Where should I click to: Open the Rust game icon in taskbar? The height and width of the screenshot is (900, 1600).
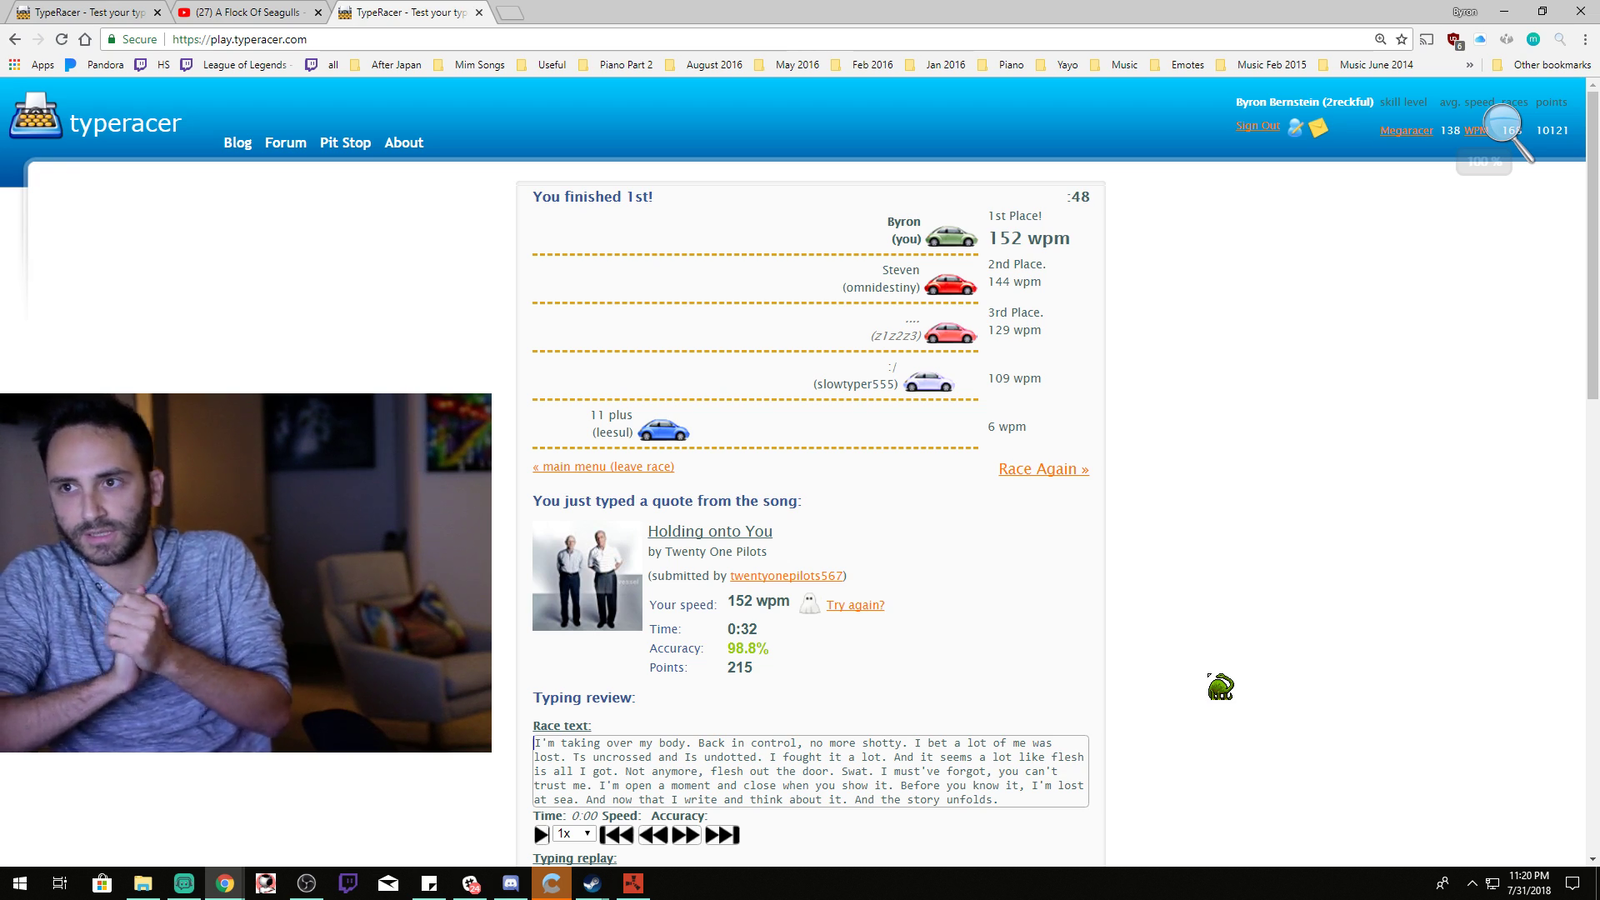click(633, 883)
